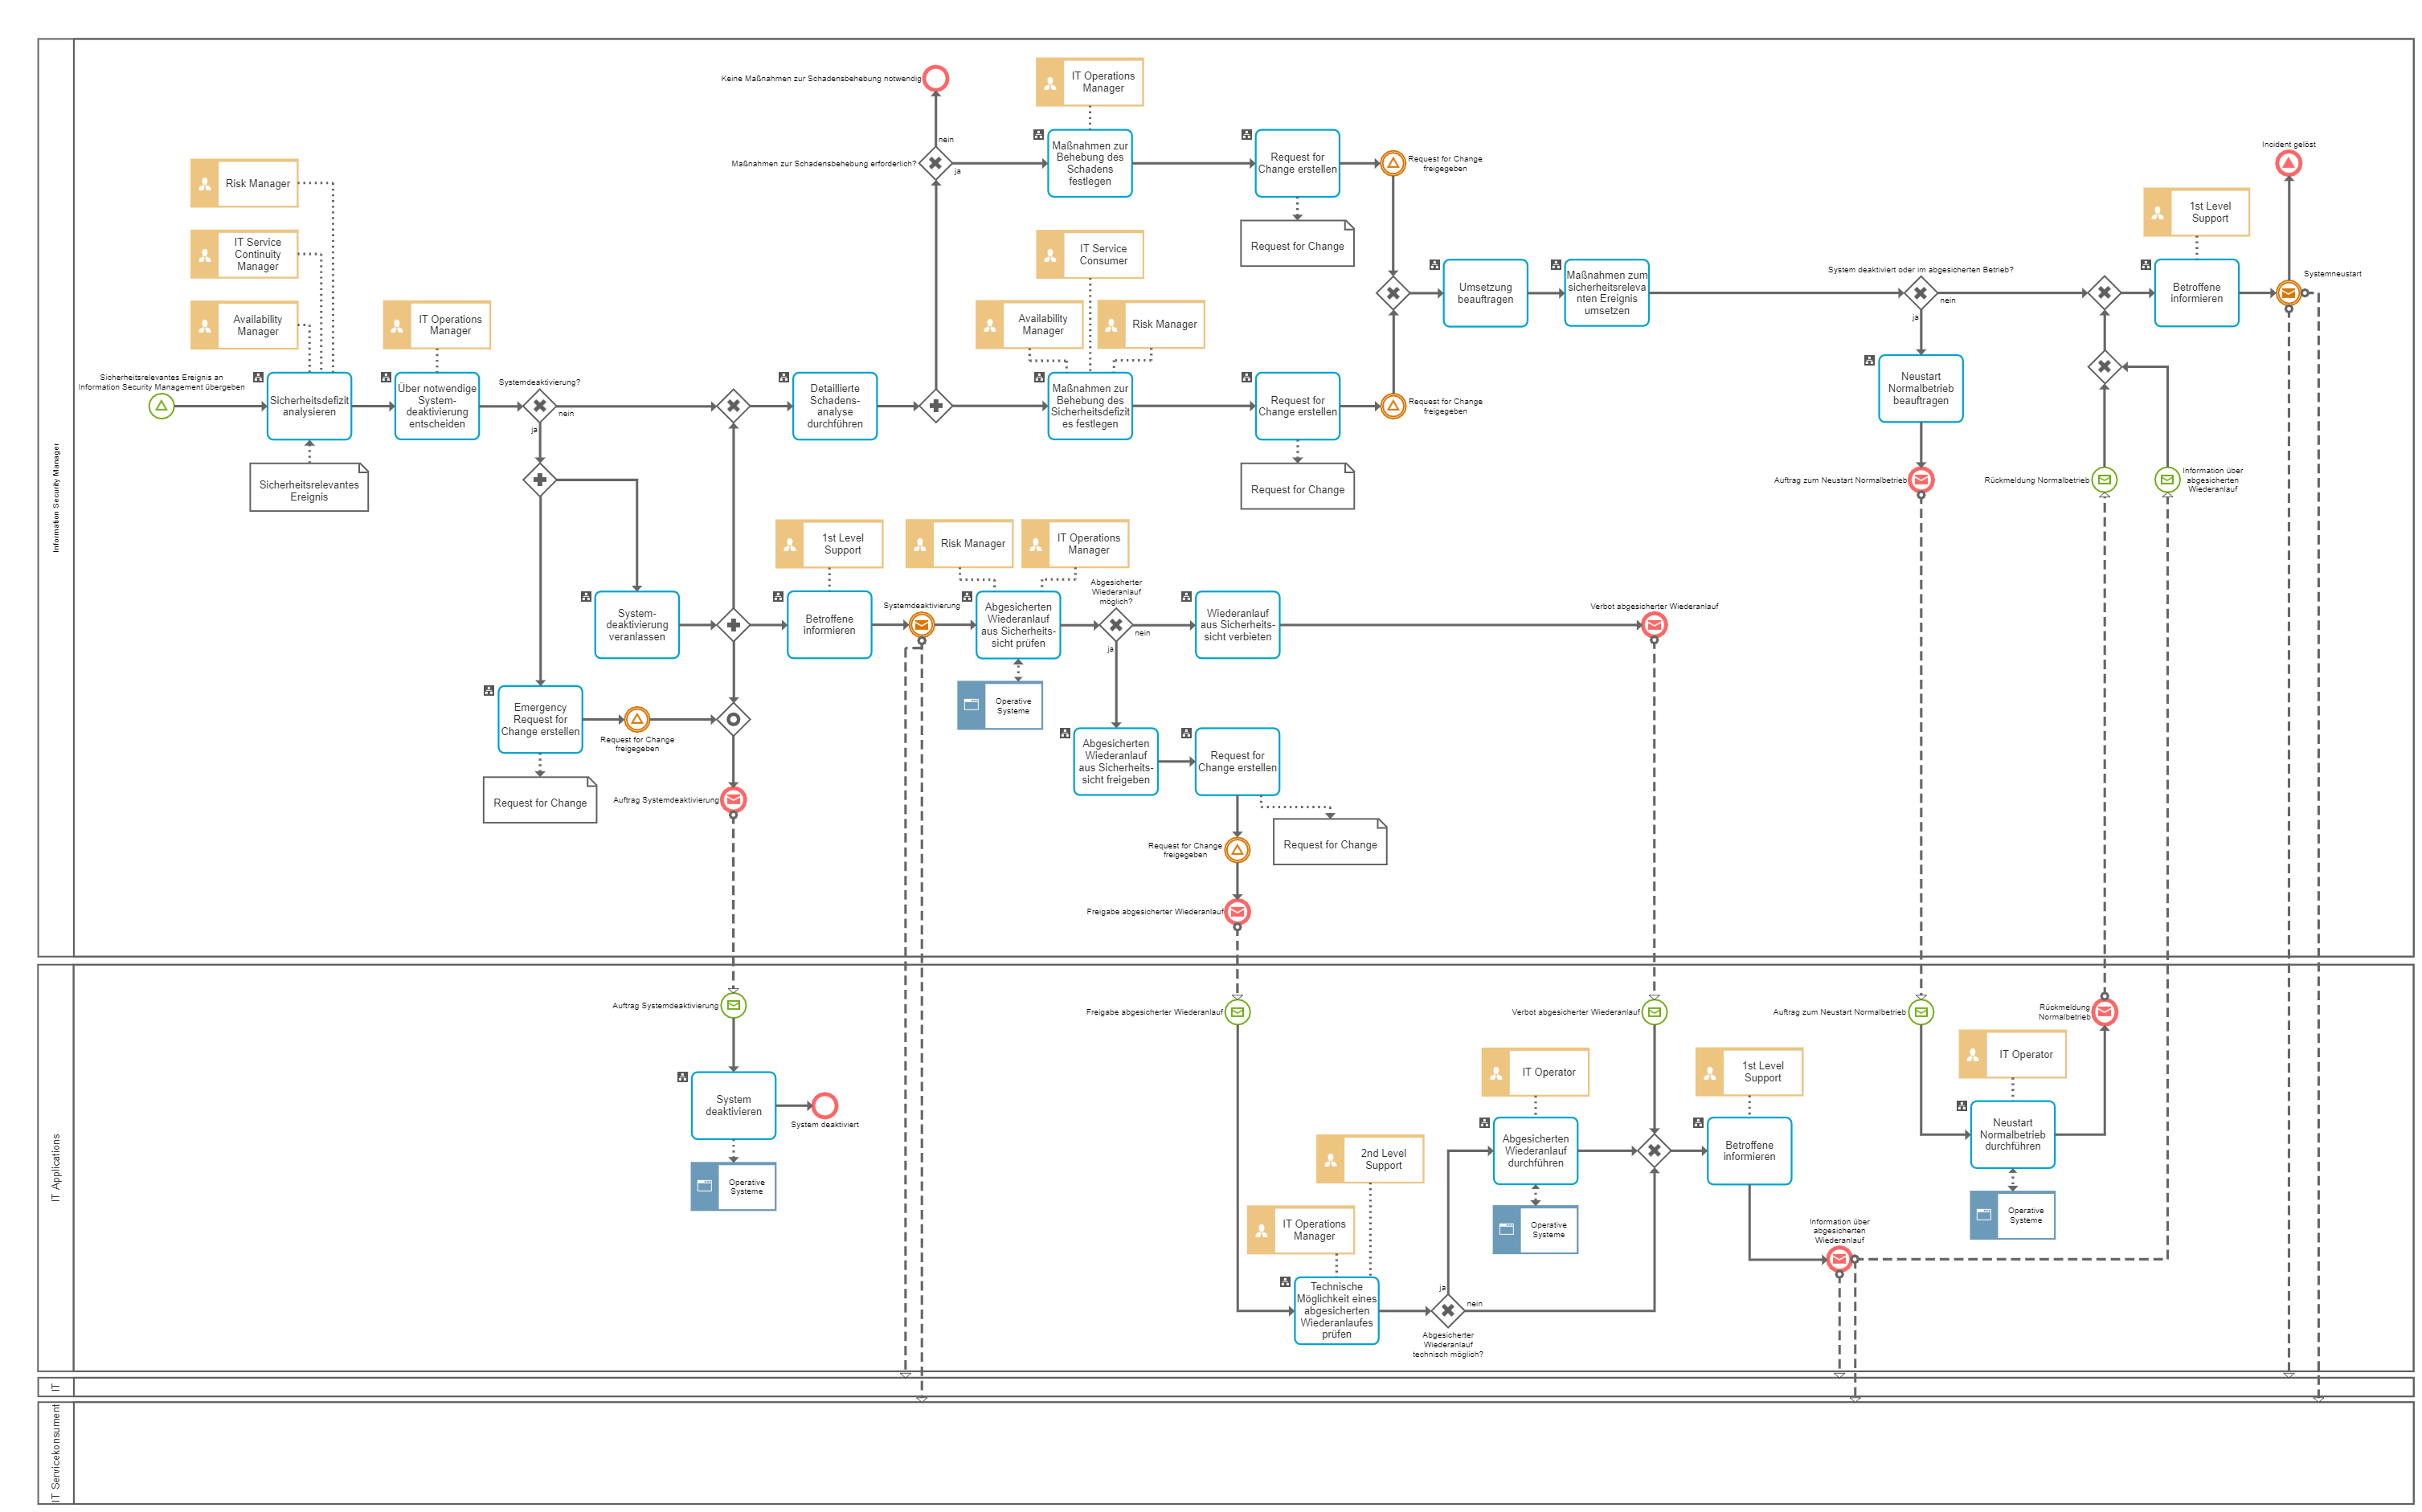This screenshot has width=2422, height=1512.
Task: Select the end event 'Keine Maßnahmen zur Schadensbehebung notwendig'
Action: [x=936, y=78]
